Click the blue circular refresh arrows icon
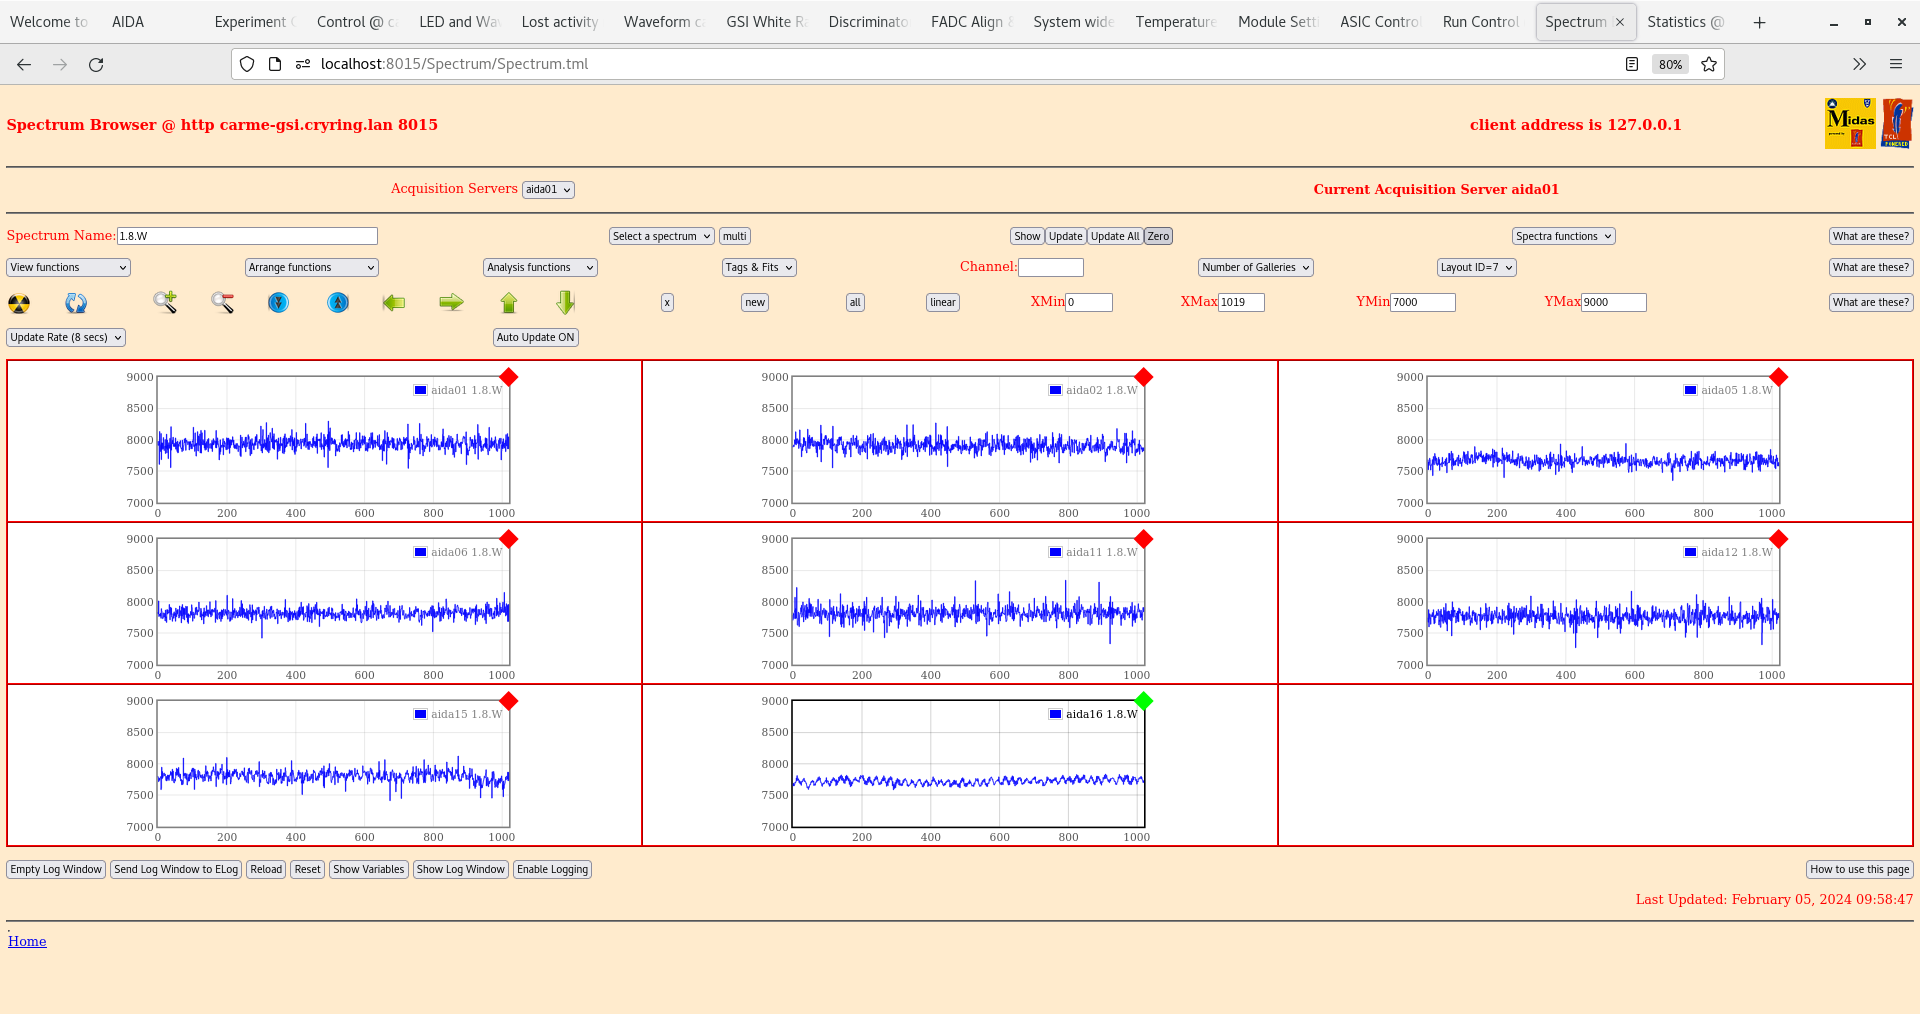1920x1014 pixels. tap(76, 303)
